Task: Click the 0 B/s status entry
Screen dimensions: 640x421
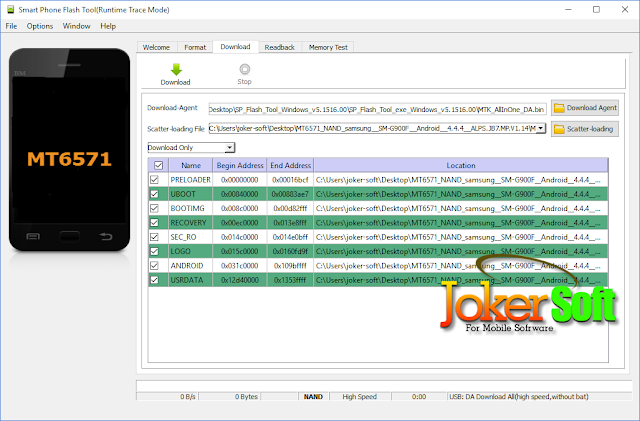Action: 167,396
